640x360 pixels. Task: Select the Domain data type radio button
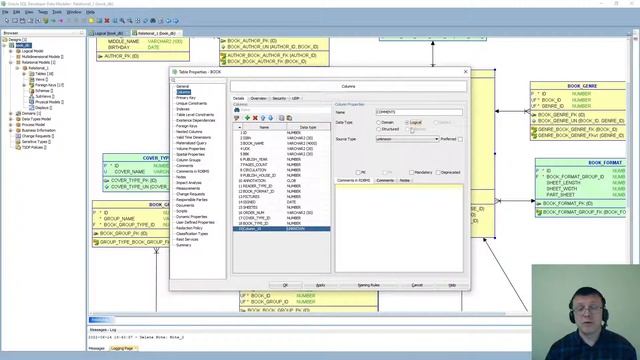378,122
